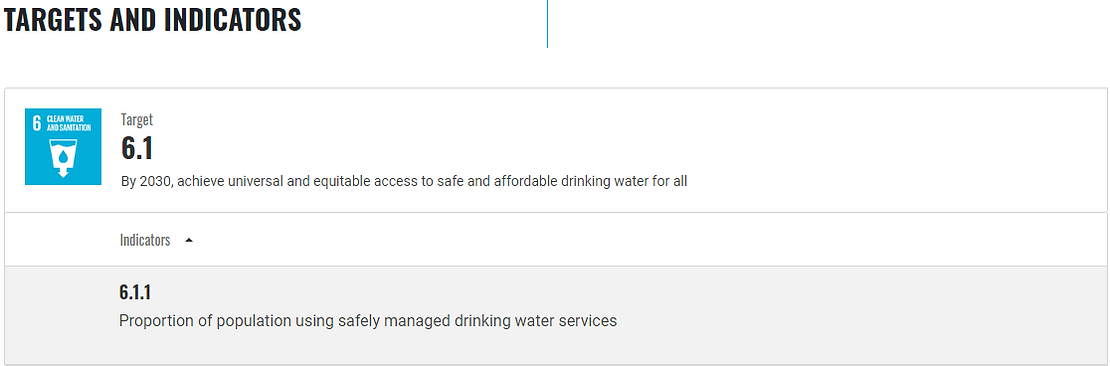The width and height of the screenshot is (1110, 366).
Task: Open indicator 6.1.1 heading
Action: [x=135, y=292]
